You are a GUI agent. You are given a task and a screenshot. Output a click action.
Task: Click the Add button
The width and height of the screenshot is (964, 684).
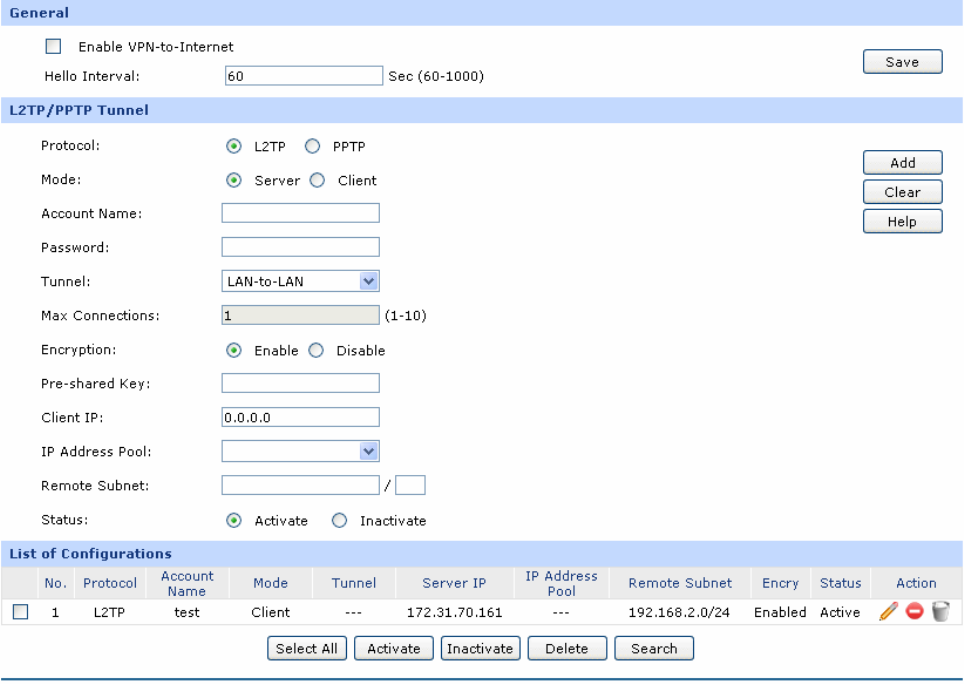(x=902, y=163)
